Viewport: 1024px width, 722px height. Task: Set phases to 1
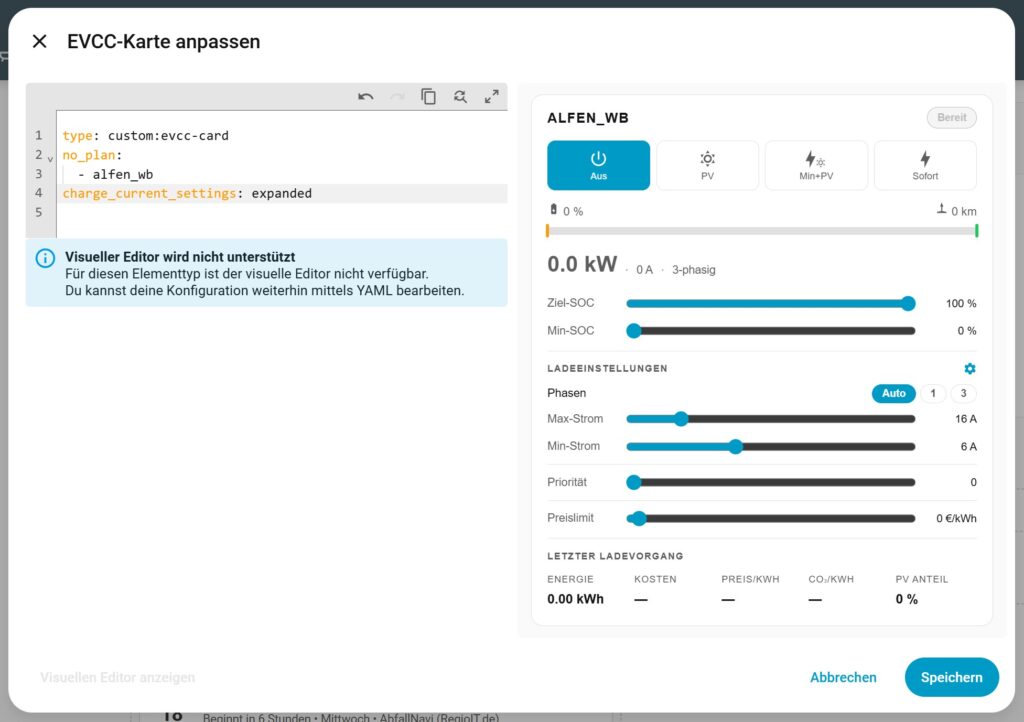932,393
